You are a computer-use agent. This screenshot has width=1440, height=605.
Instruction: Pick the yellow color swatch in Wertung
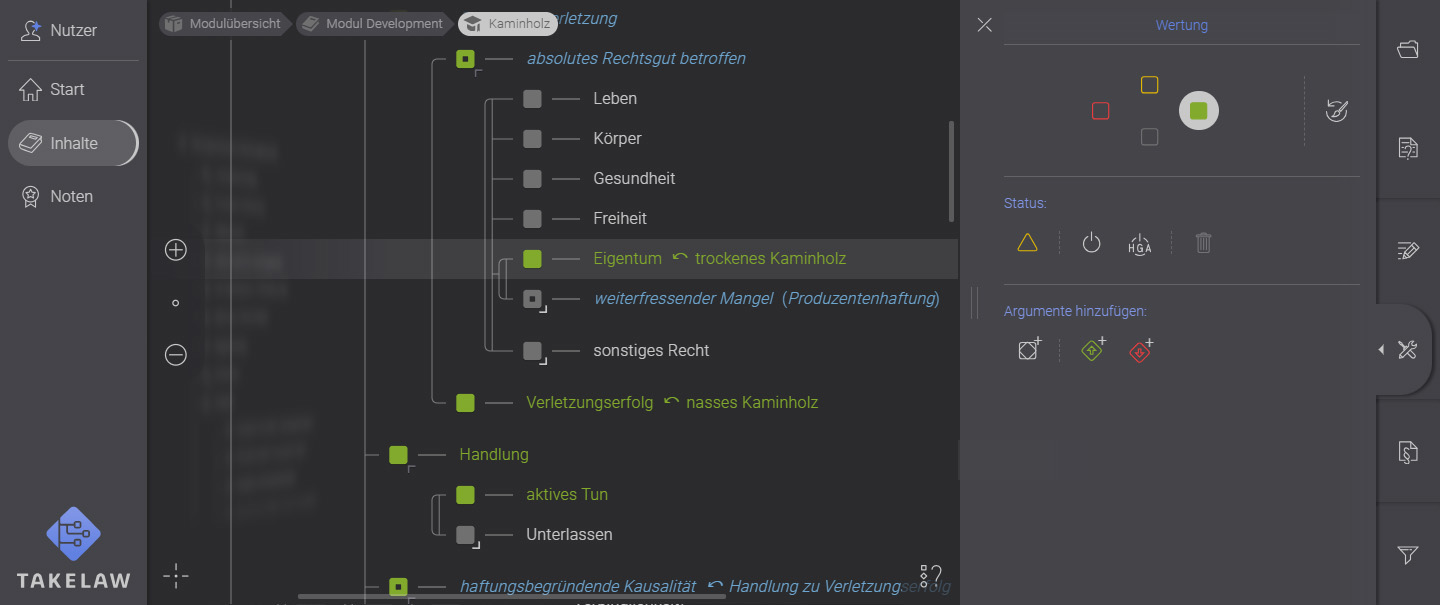click(1149, 85)
